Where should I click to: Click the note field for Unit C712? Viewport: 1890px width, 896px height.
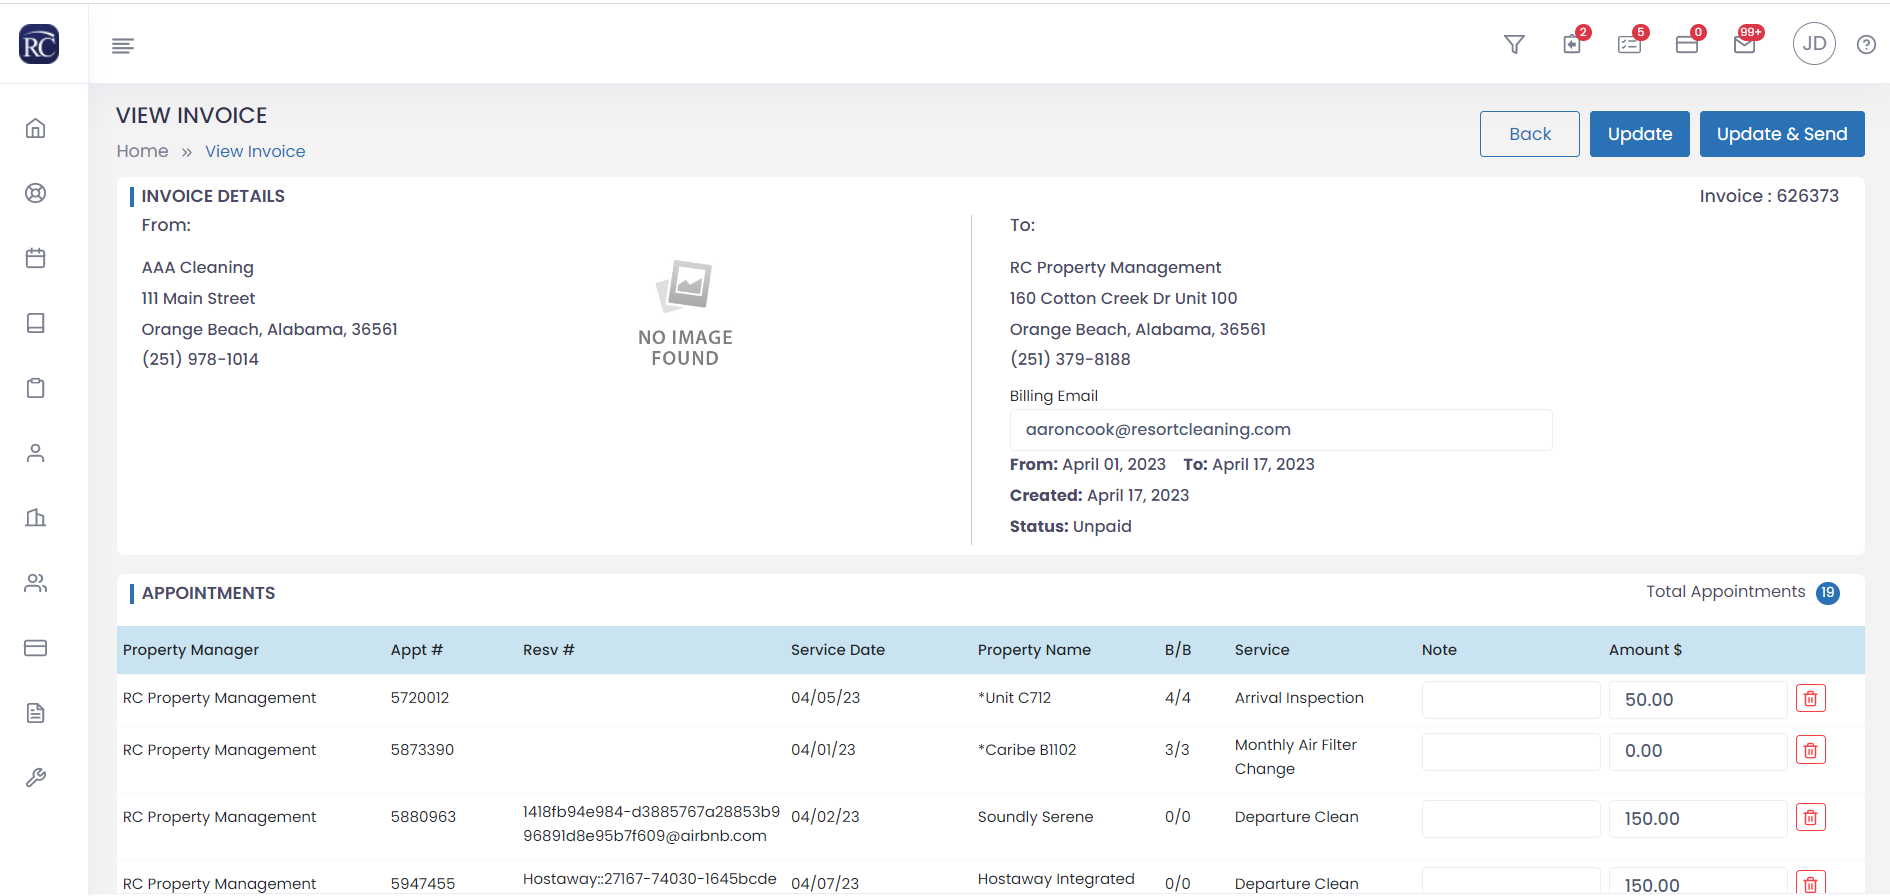click(x=1511, y=700)
